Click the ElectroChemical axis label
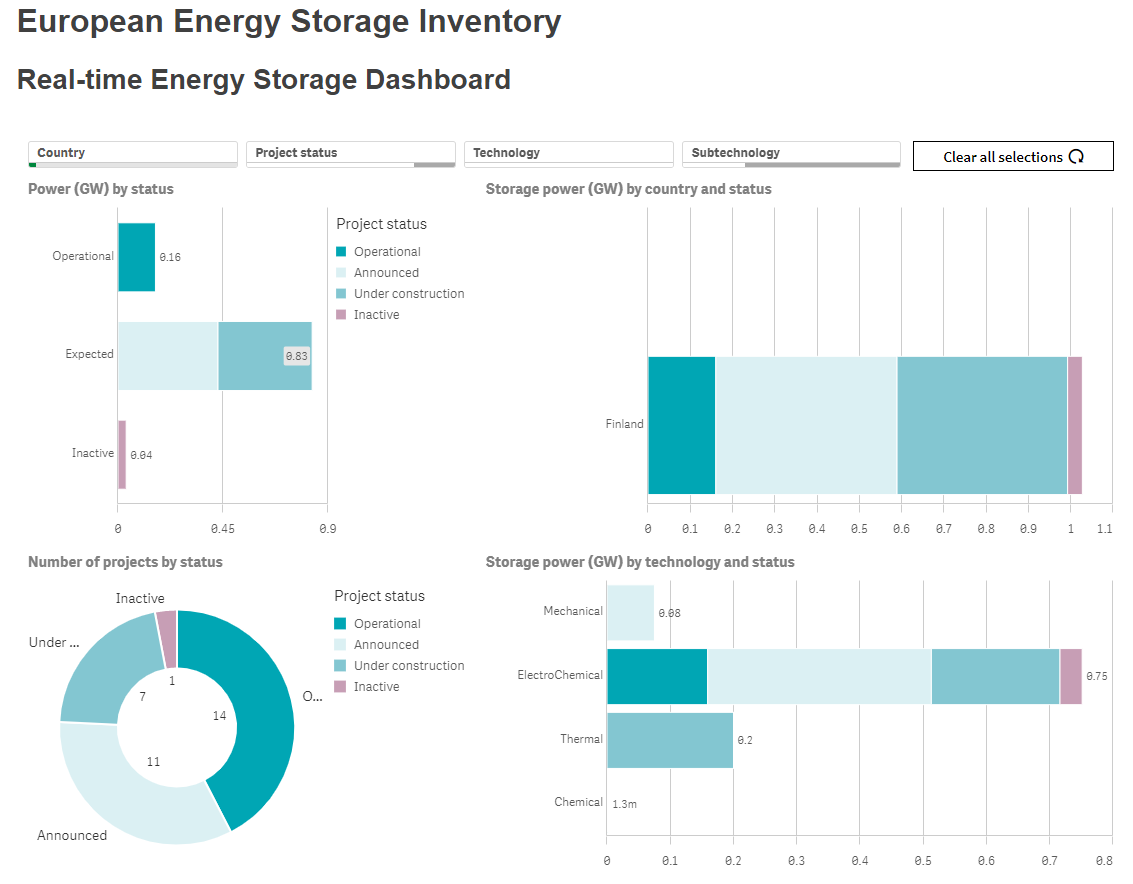The width and height of the screenshot is (1133, 884). (560, 676)
